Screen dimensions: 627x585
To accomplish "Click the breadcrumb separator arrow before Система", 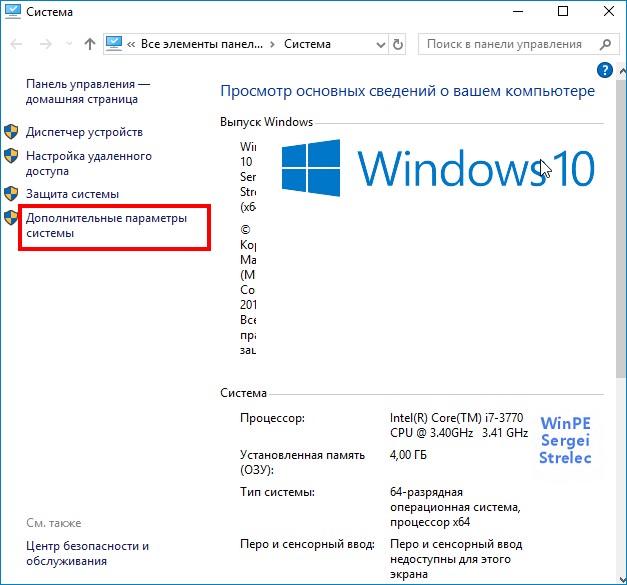I will click(273, 44).
